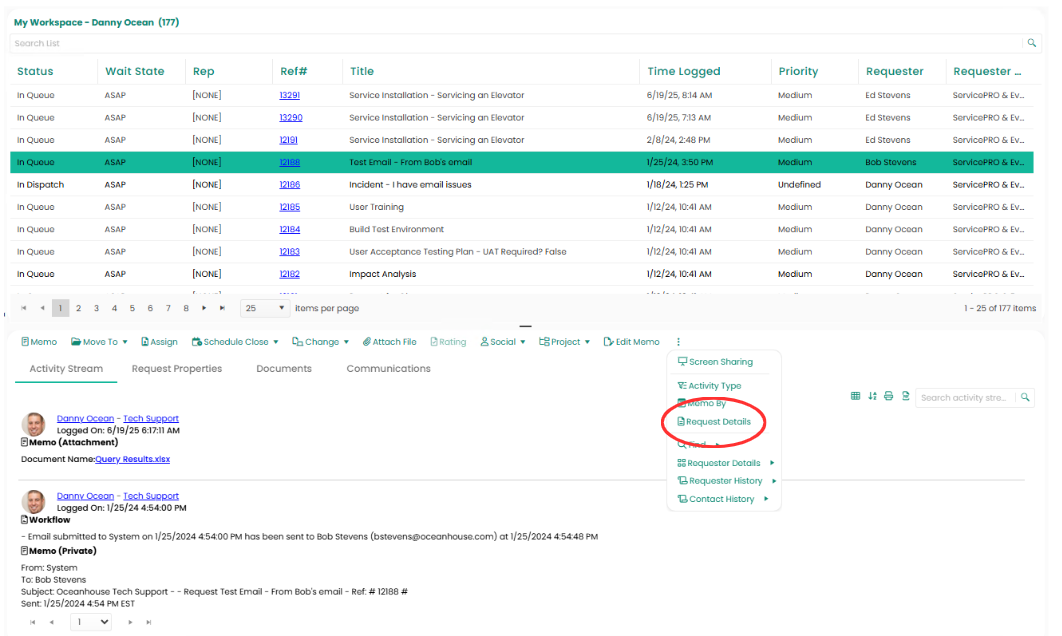Sort by the Priority column header
The image size is (1062, 636).
(x=798, y=71)
